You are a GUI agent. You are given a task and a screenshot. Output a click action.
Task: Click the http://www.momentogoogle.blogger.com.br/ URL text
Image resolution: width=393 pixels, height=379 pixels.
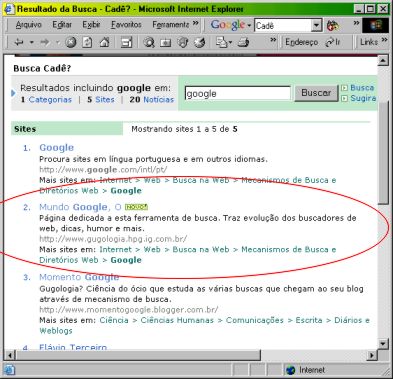129,310
